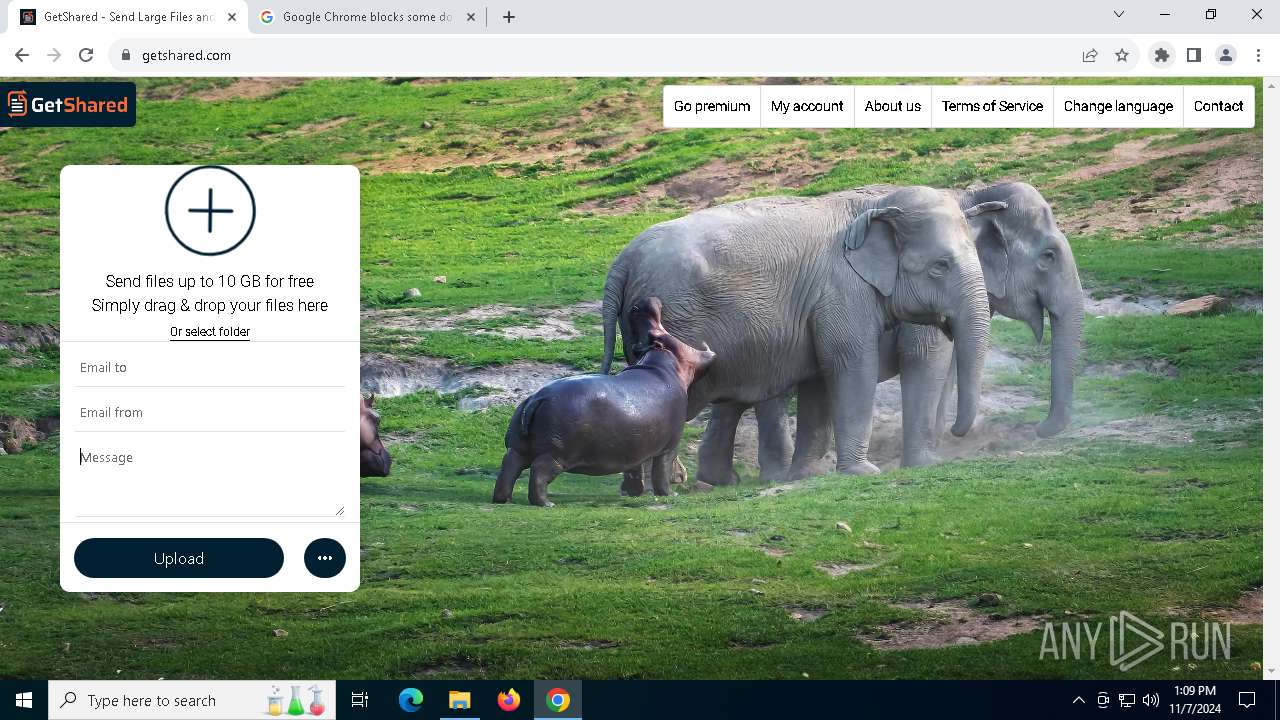The width and height of the screenshot is (1280, 720).
Task: Click the browser forward arrow
Action: (54, 55)
